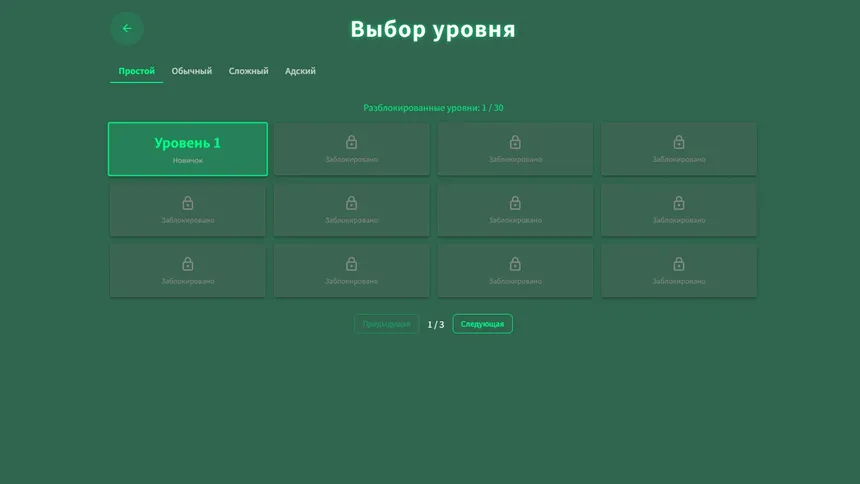
Task: Click lock icon in third row, second card
Action: pyautogui.click(x=351, y=264)
